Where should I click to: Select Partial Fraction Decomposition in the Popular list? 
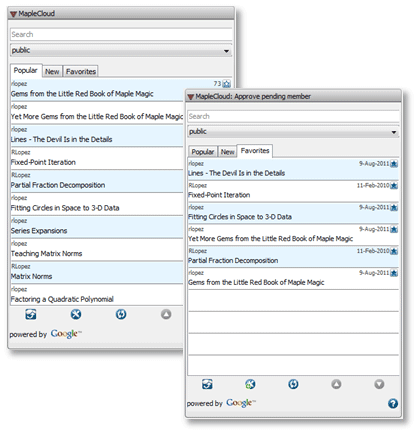click(97, 181)
